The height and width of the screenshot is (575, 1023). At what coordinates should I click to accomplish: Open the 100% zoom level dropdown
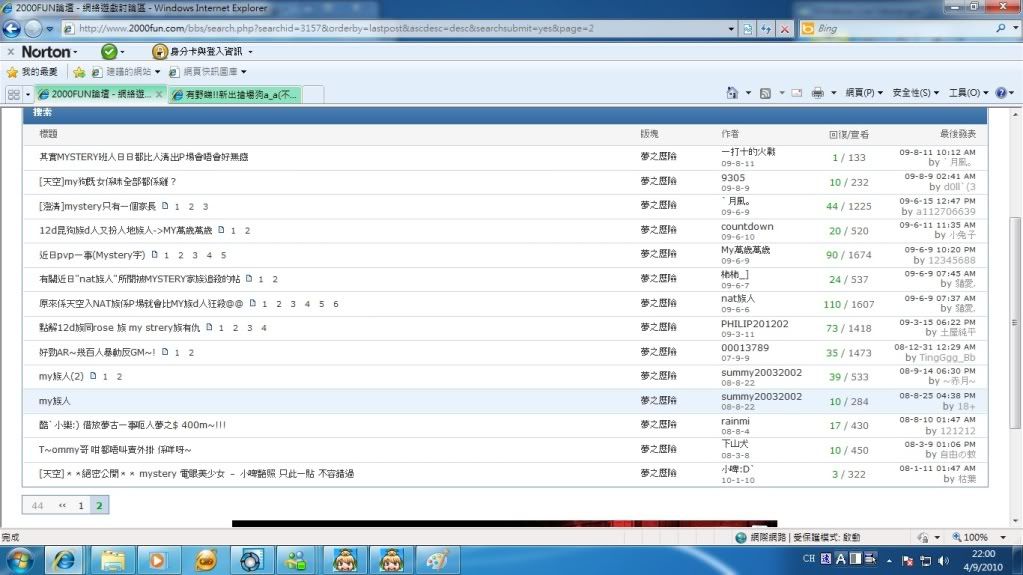coord(980,537)
